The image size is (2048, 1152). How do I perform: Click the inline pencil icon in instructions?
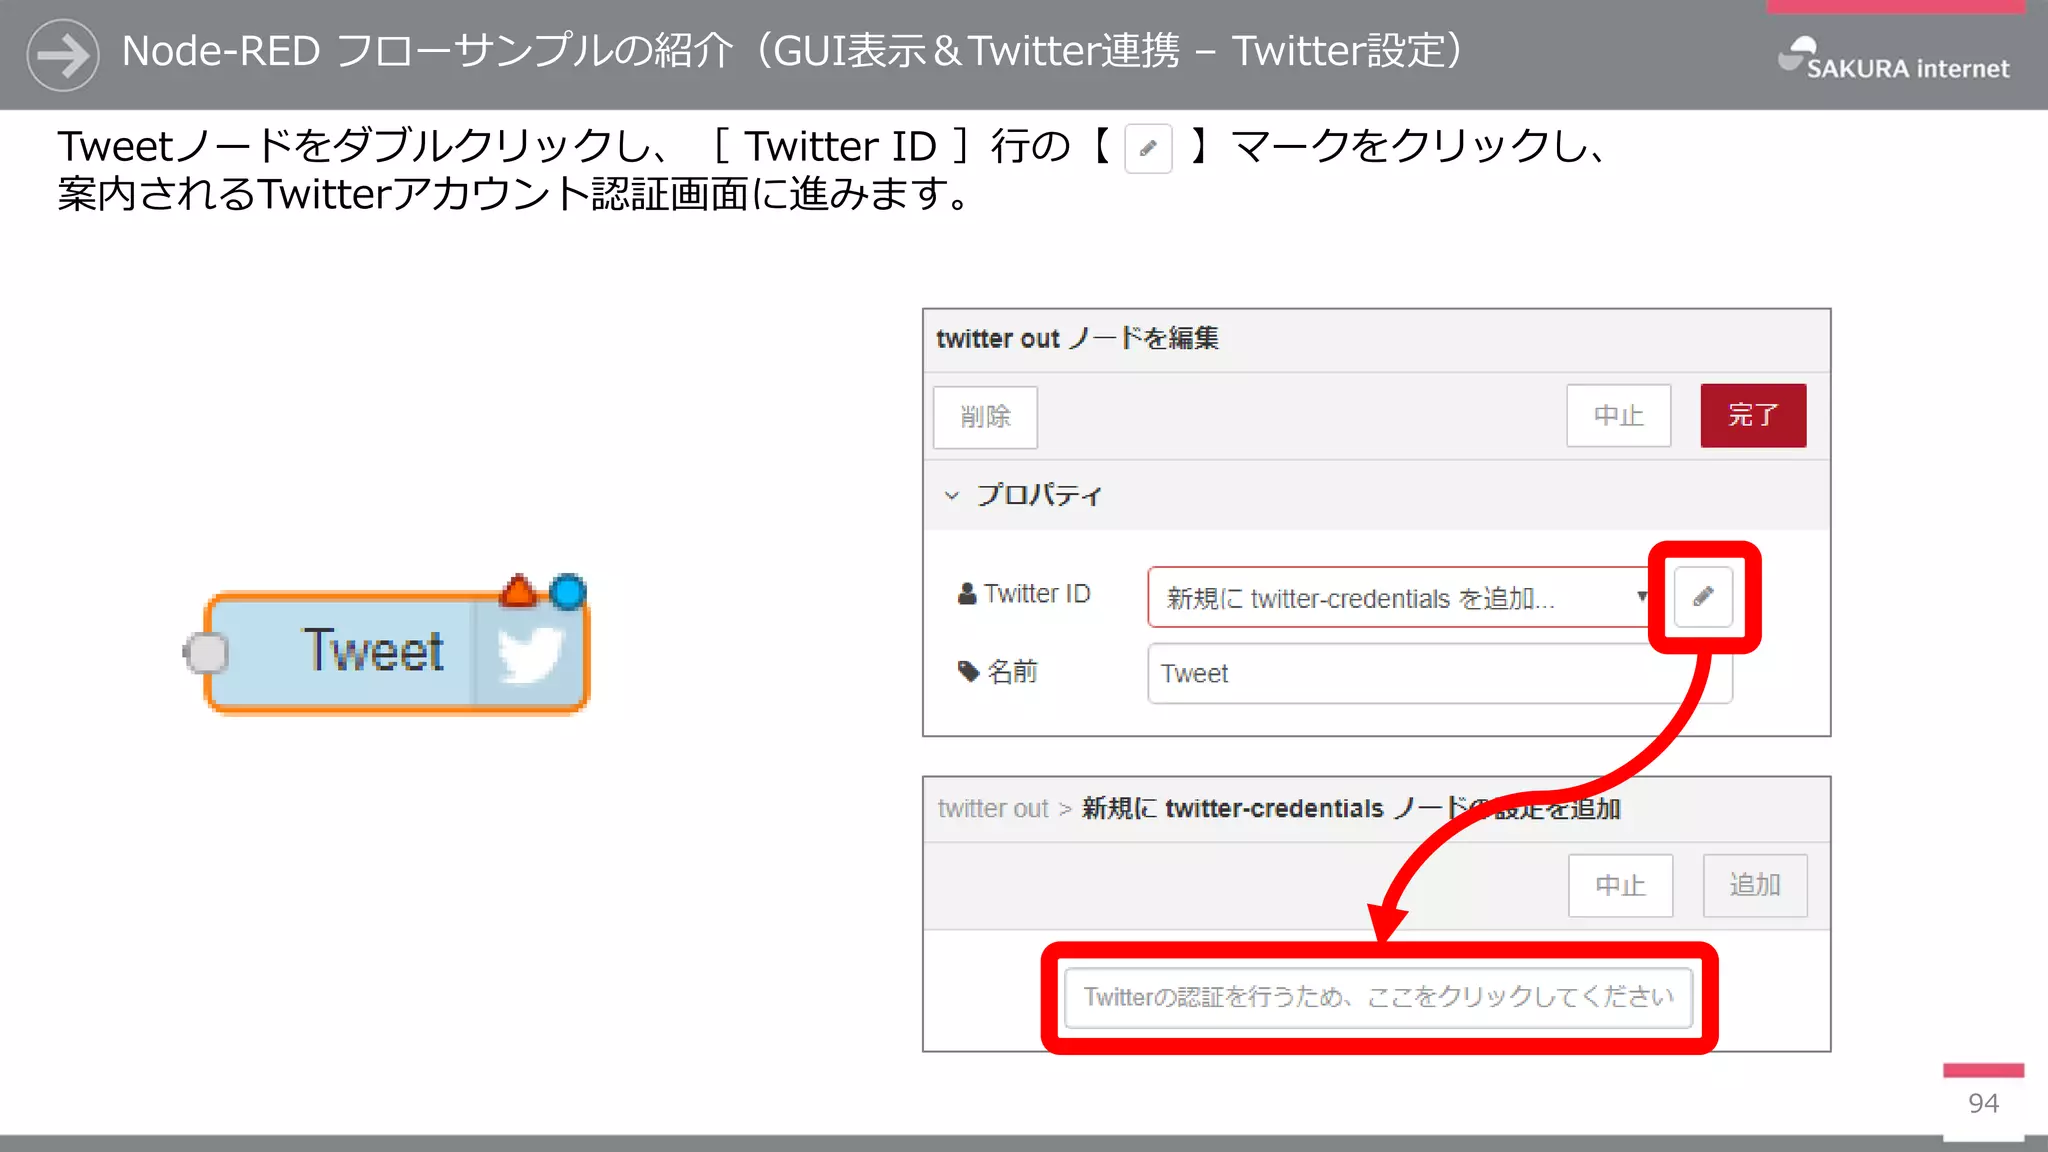point(1148,149)
